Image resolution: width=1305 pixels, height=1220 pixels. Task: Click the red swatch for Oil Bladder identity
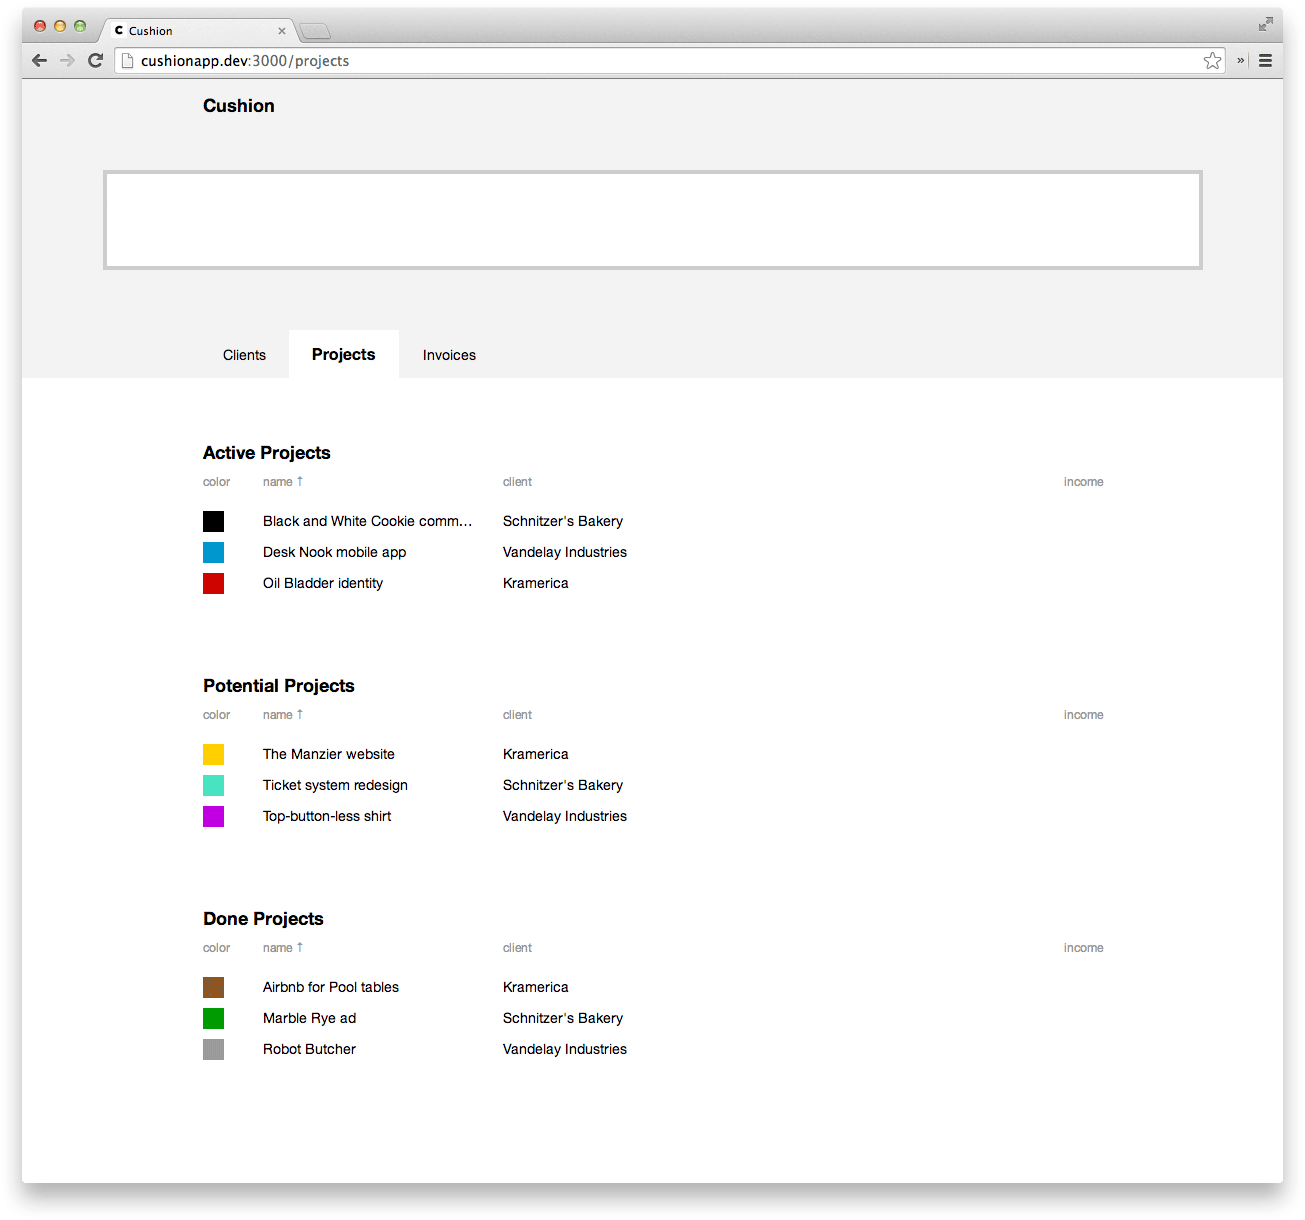(x=214, y=583)
